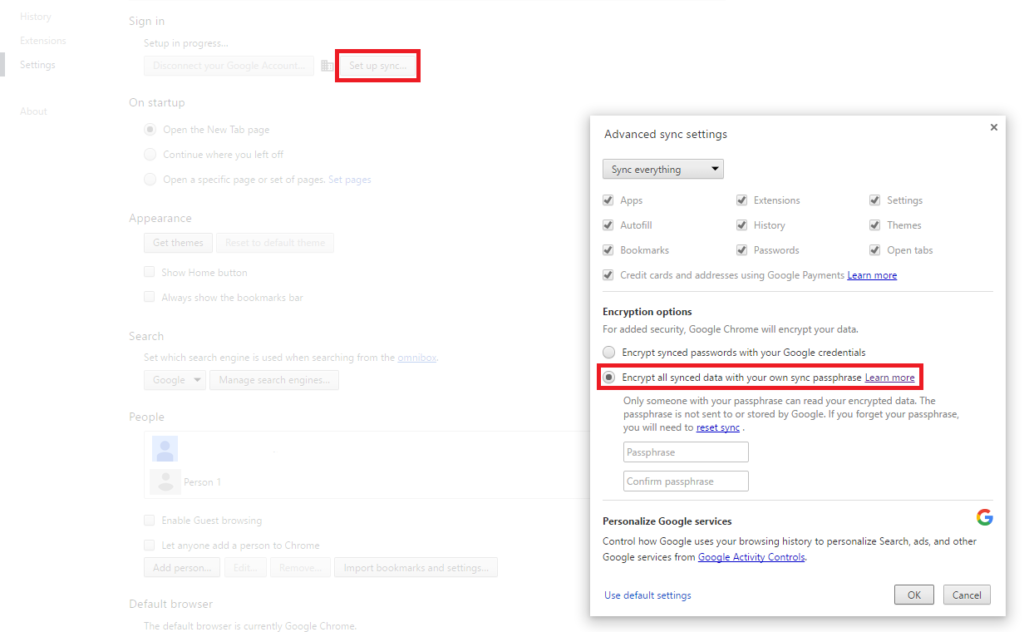Image resolution: width=1024 pixels, height=632 pixels.
Task: Enable Always show the bookmarks bar
Action: point(150,297)
